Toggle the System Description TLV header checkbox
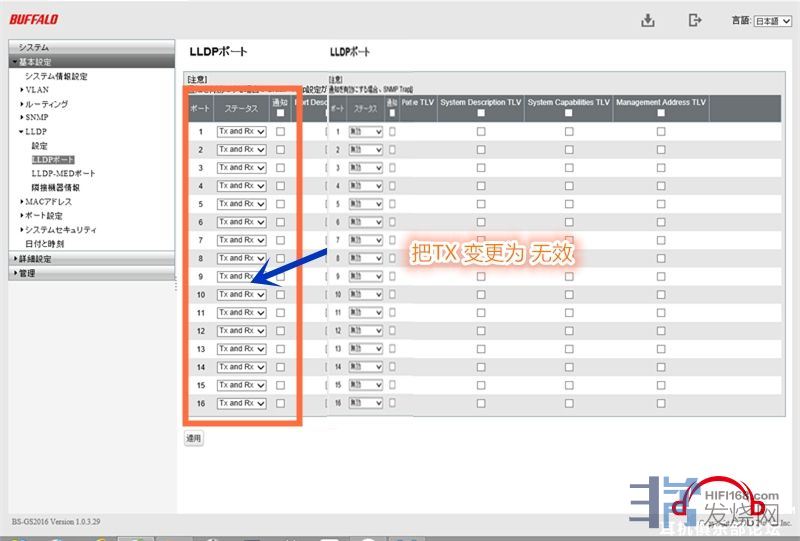This screenshot has width=800, height=541. point(481,113)
